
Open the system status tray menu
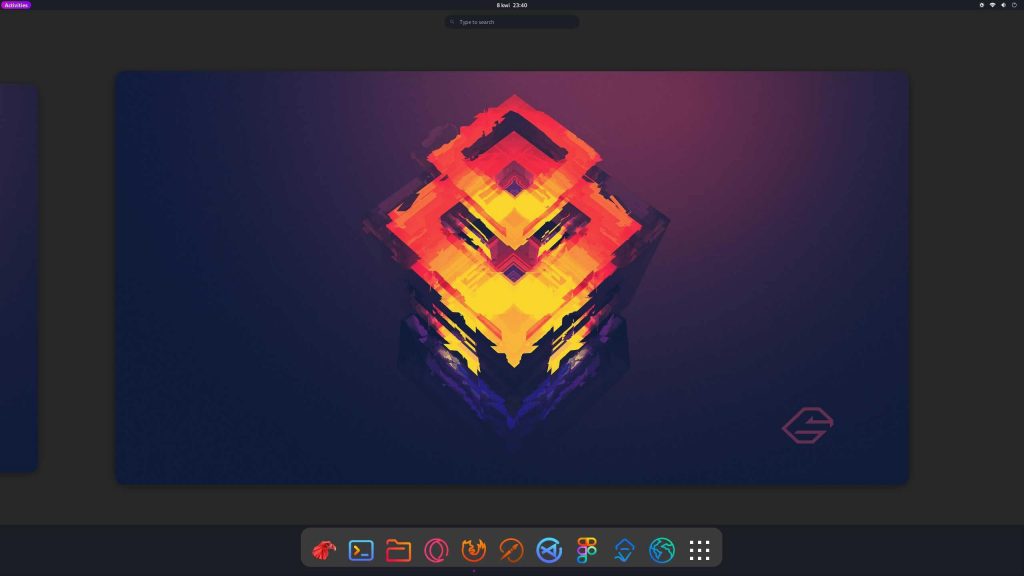pos(999,4)
